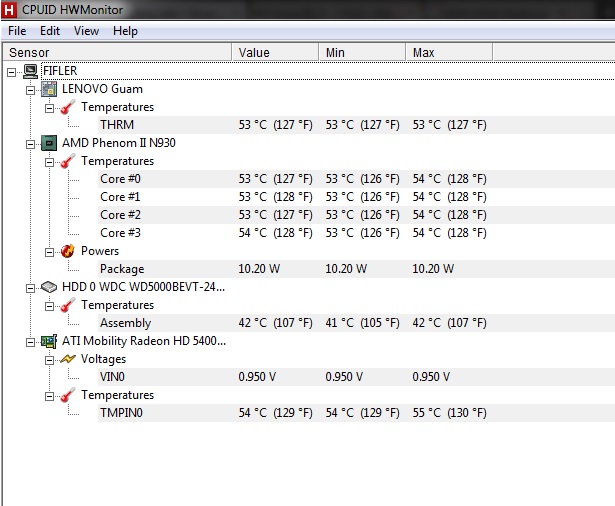
Task: Click thermometer icon under LENOVO Guam
Action: (x=68, y=107)
